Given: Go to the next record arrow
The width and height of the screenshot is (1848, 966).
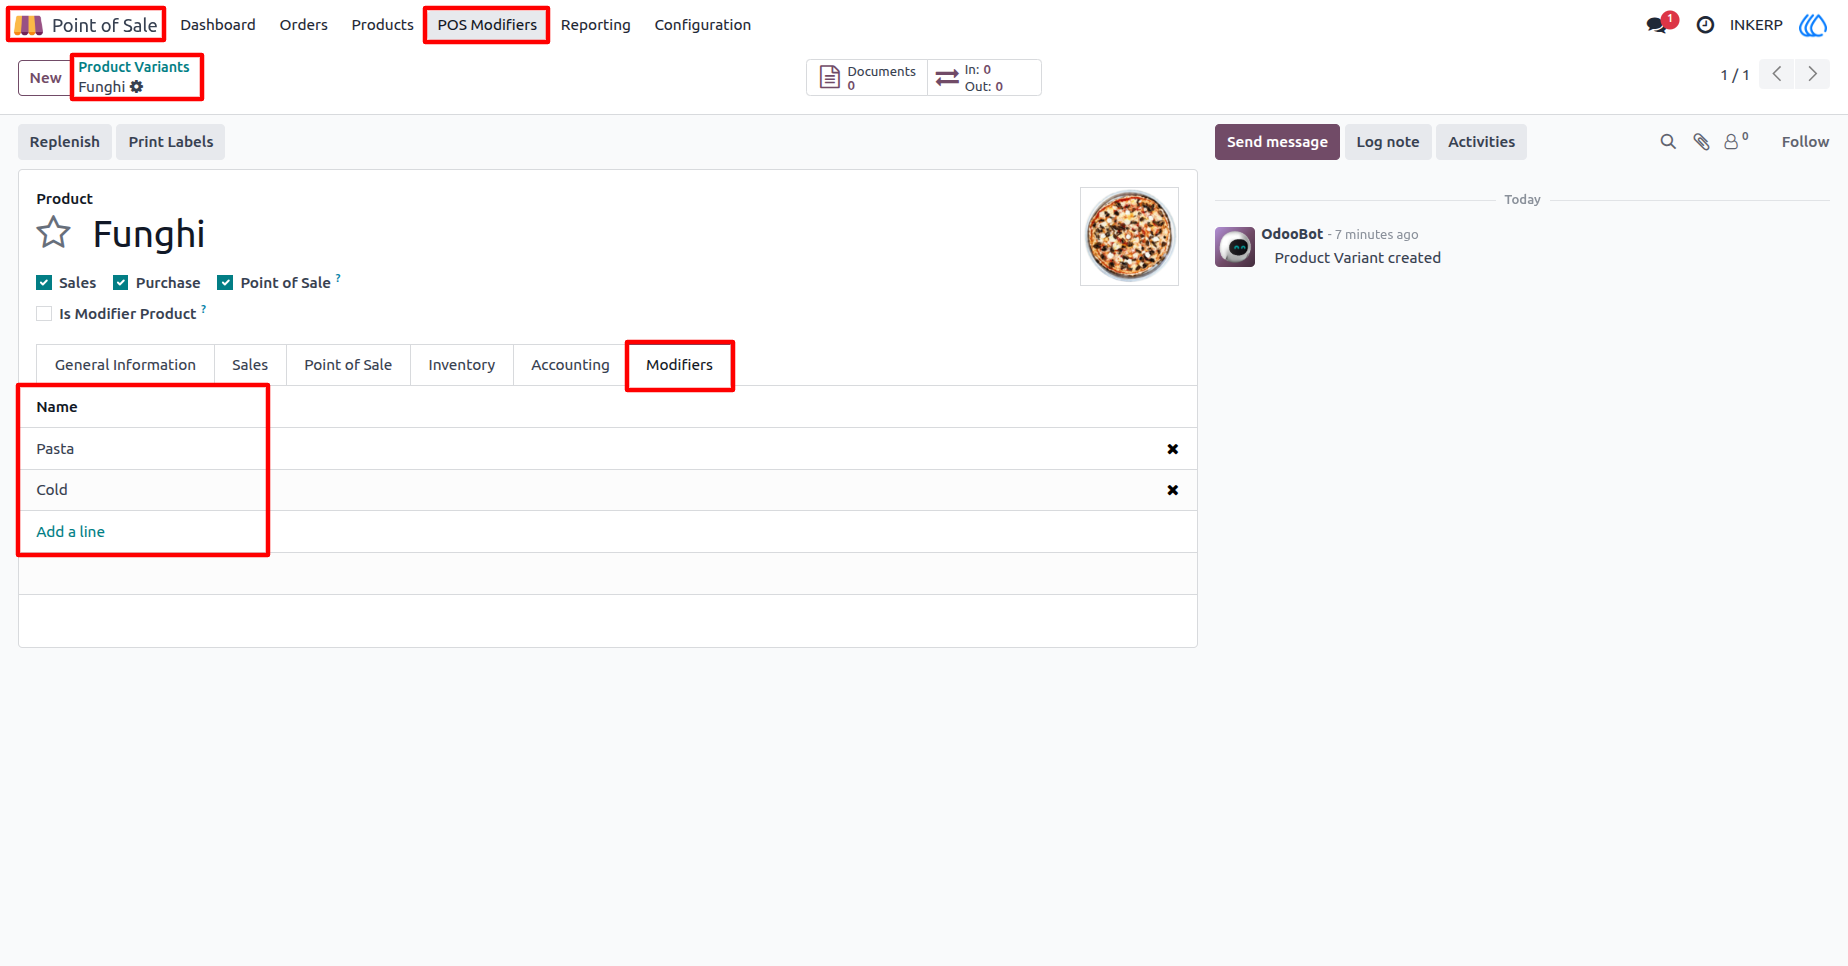Looking at the screenshot, I should point(1812,74).
